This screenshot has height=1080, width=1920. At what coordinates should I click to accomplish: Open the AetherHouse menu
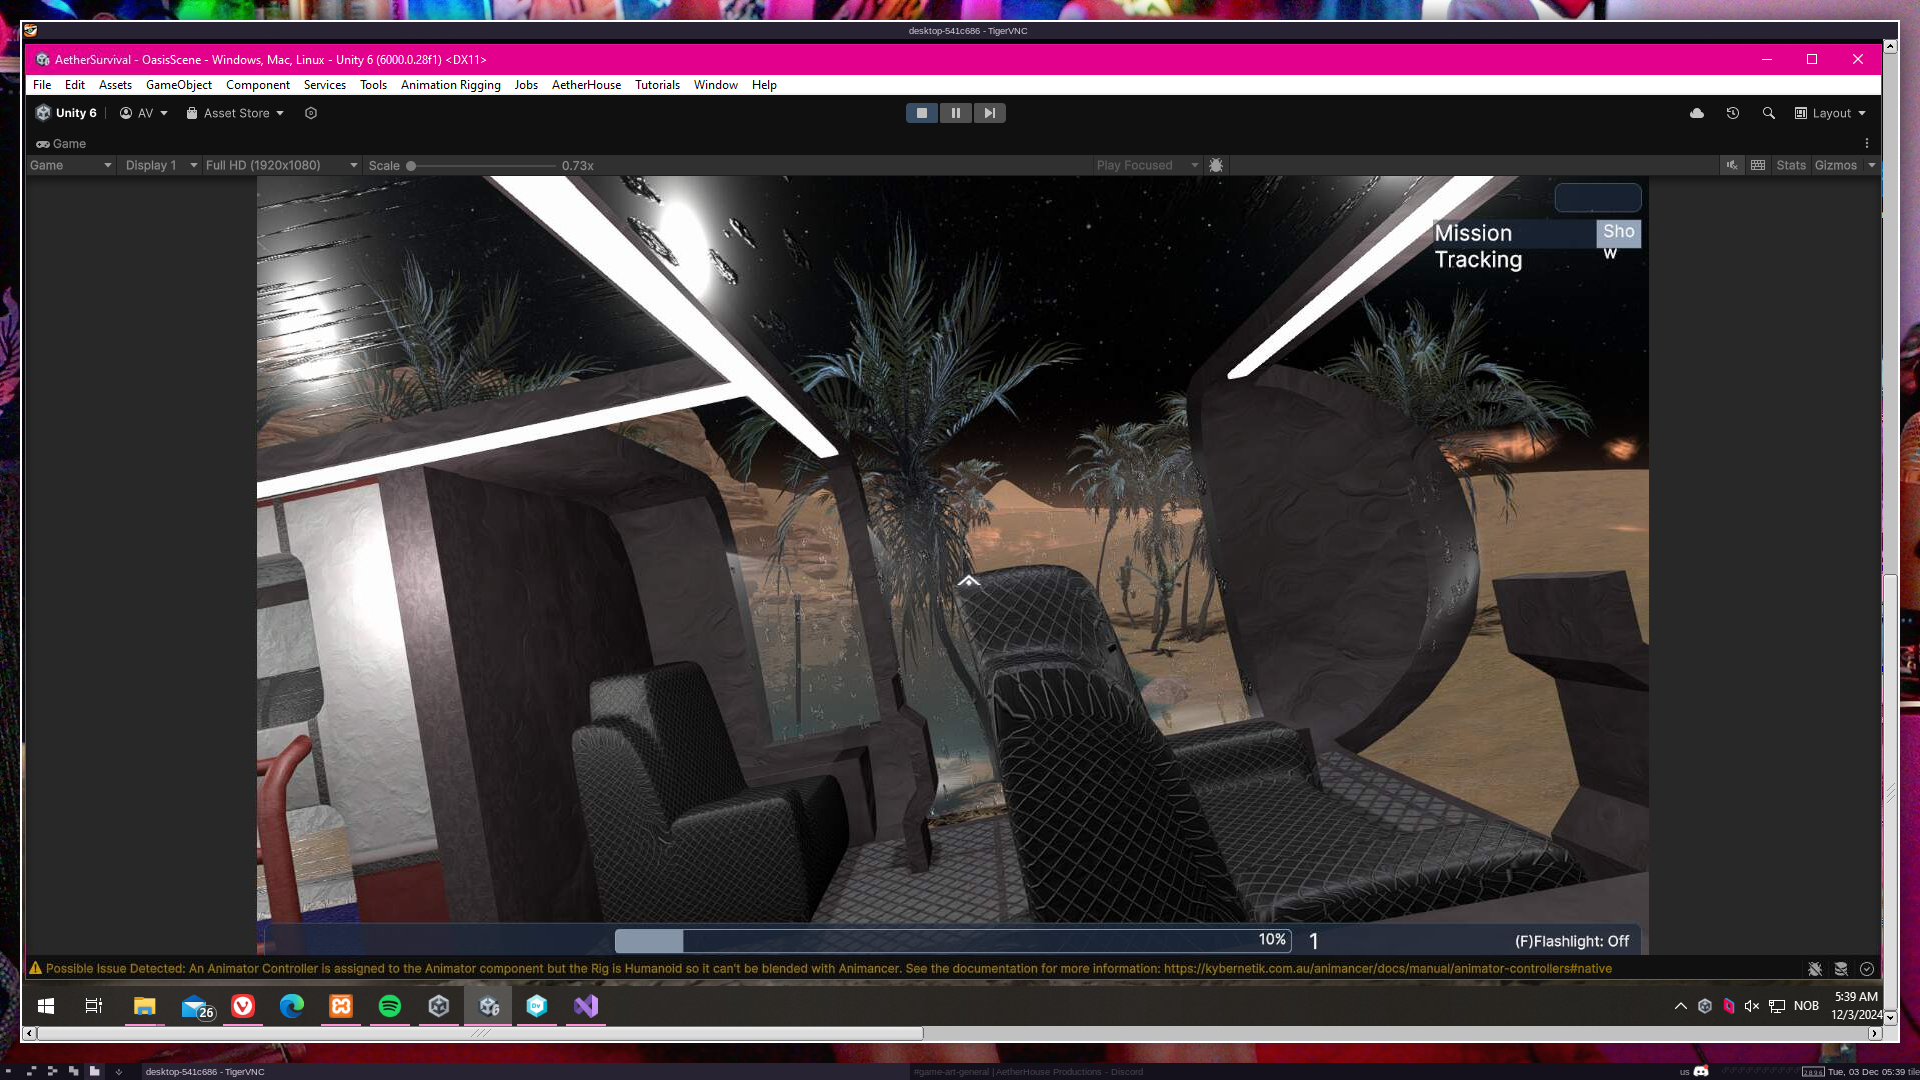click(586, 85)
